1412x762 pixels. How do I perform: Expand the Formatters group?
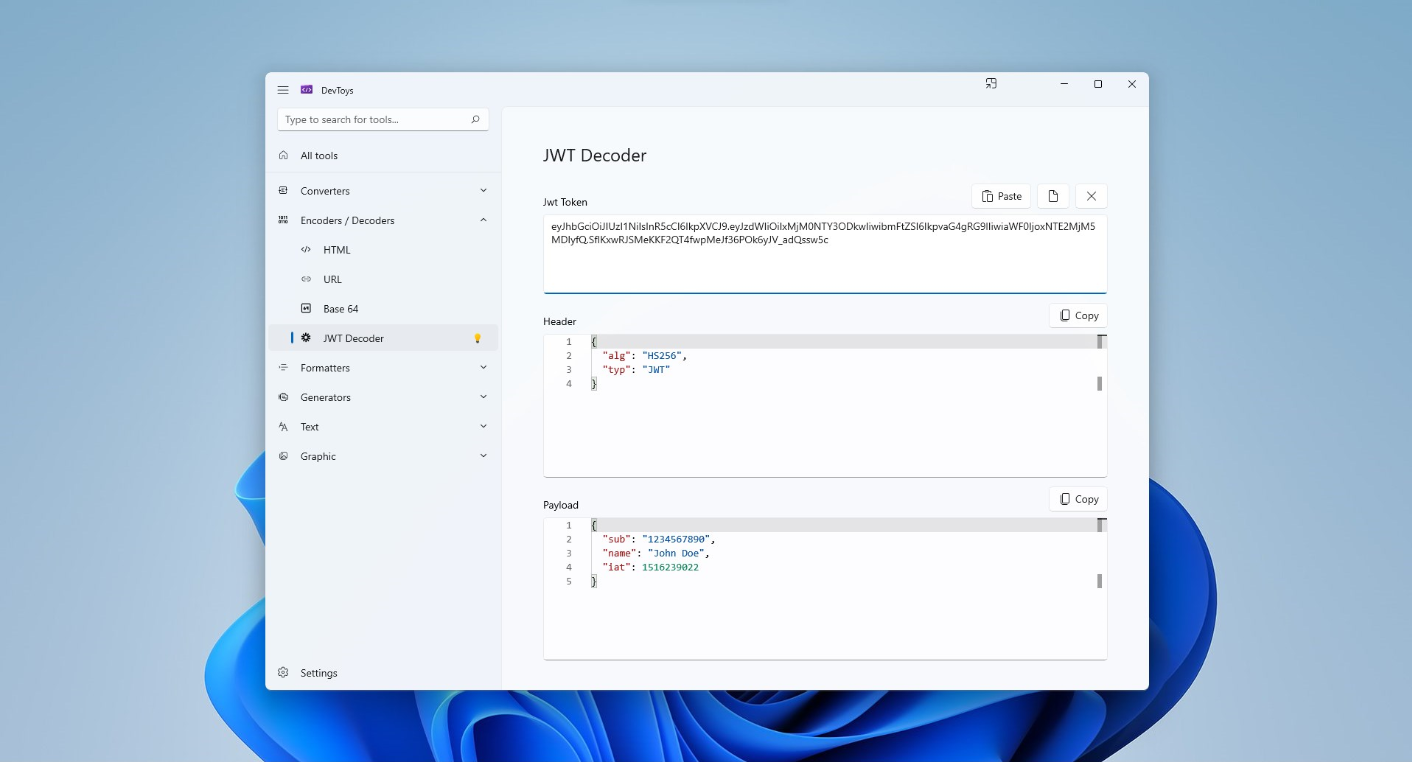484,368
